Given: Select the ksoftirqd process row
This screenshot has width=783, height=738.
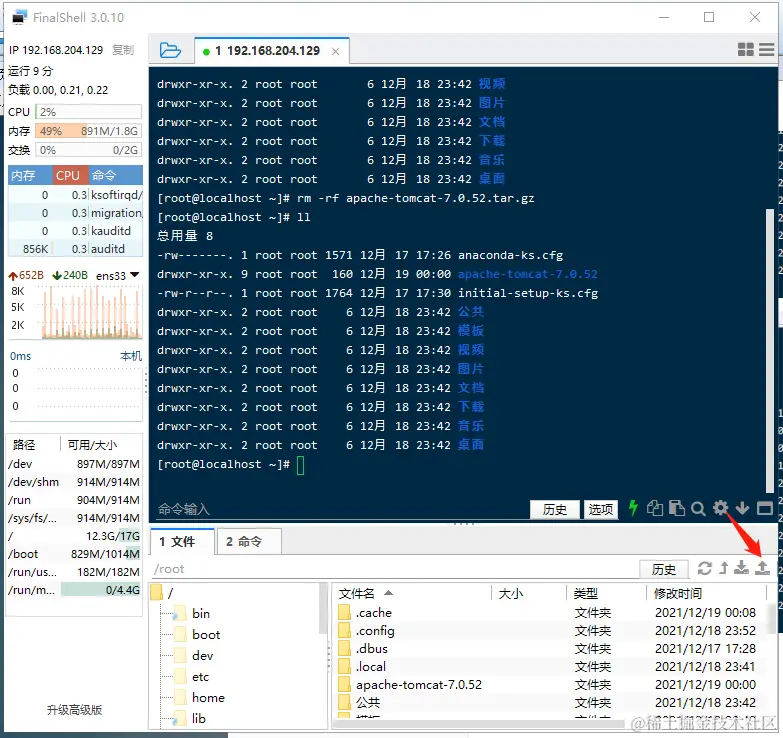Looking at the screenshot, I should (x=75, y=195).
